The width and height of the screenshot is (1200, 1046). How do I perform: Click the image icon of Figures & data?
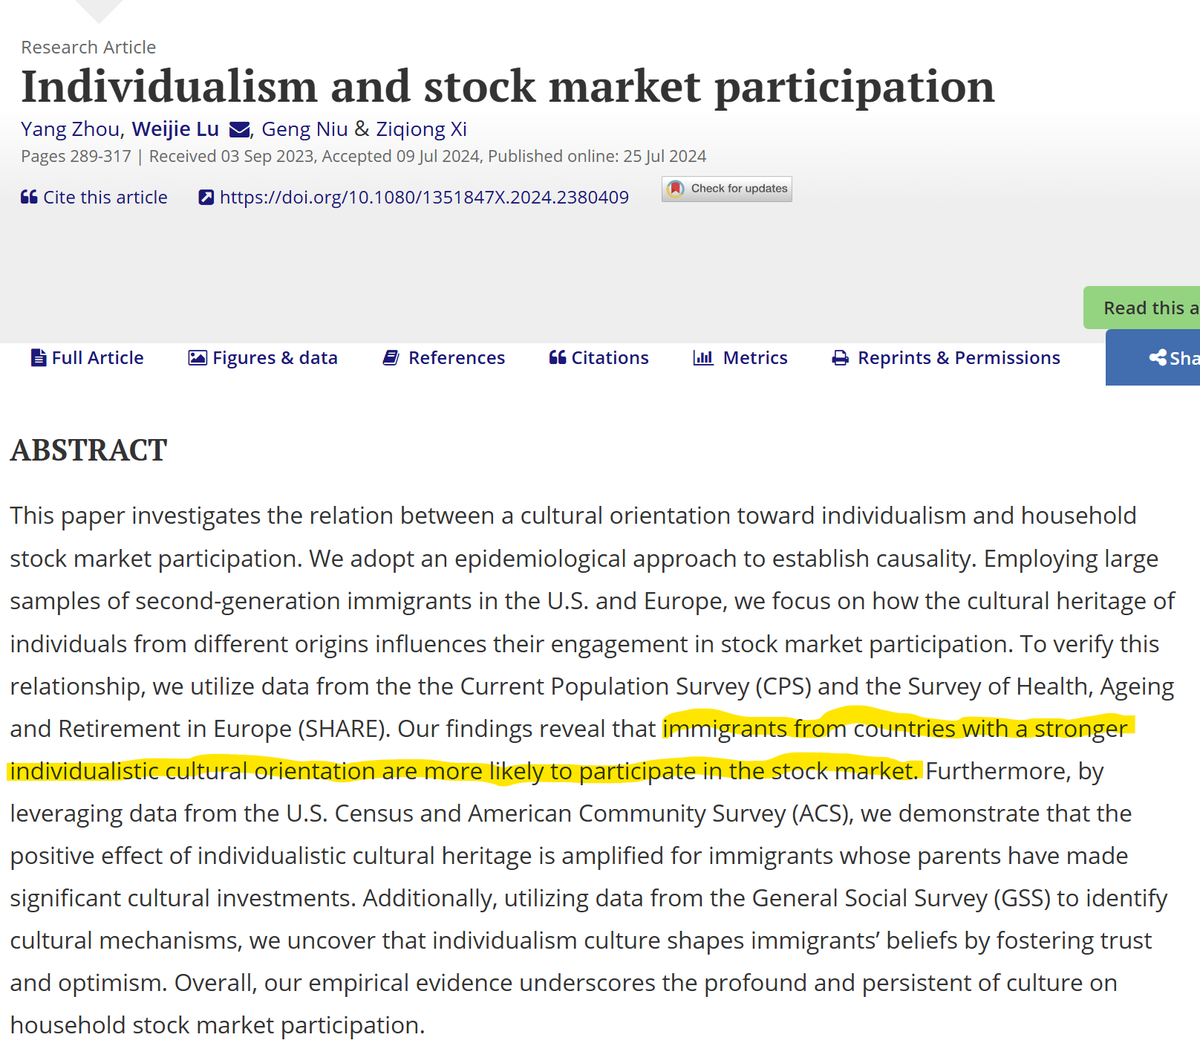[x=198, y=358]
